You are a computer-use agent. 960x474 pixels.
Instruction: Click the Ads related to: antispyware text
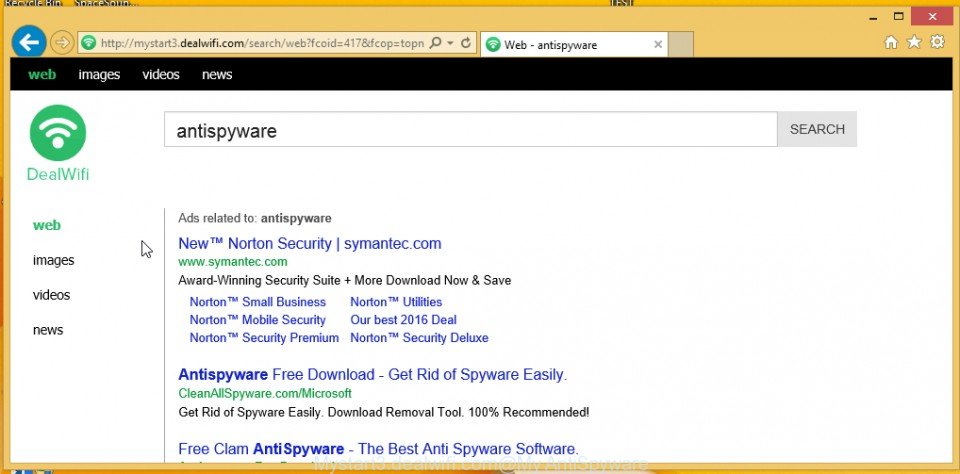tap(255, 218)
